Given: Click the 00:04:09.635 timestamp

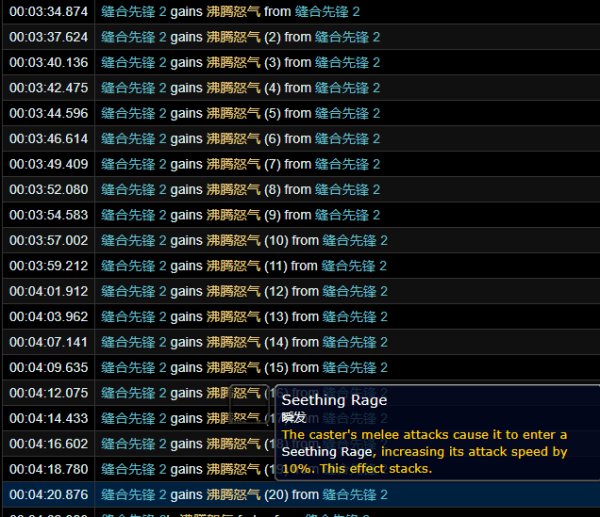Looking at the screenshot, I should [x=48, y=367].
